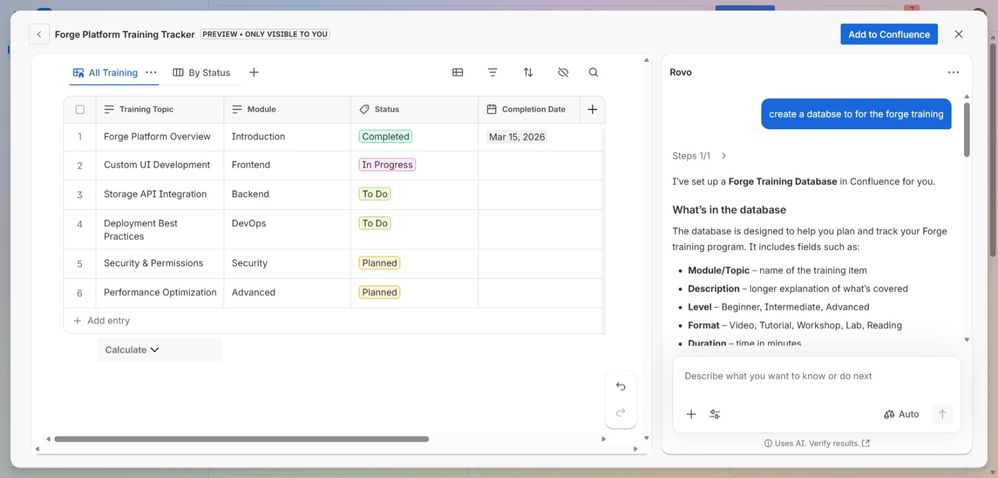Open the Auto model selector

pos(902,414)
